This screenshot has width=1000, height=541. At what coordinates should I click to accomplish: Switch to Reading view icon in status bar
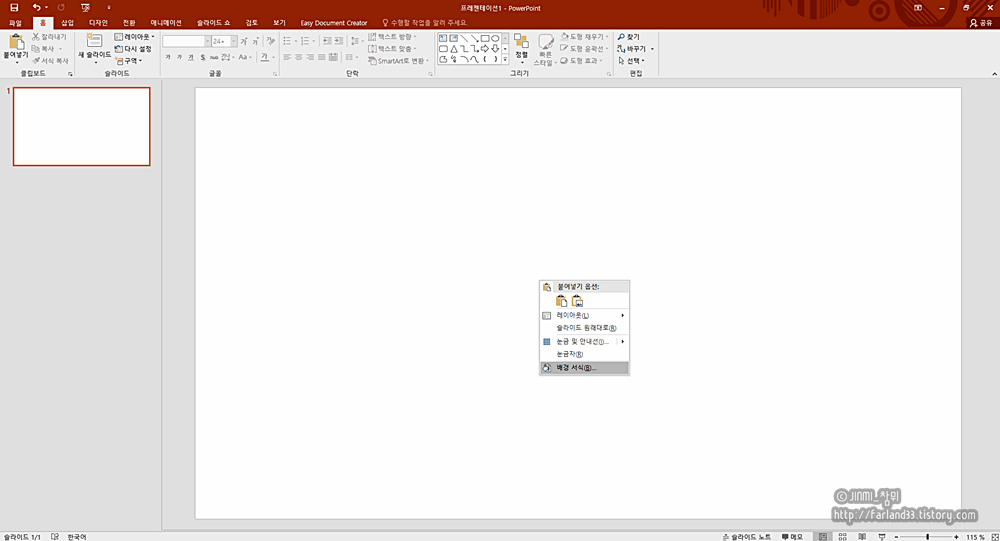(862, 537)
